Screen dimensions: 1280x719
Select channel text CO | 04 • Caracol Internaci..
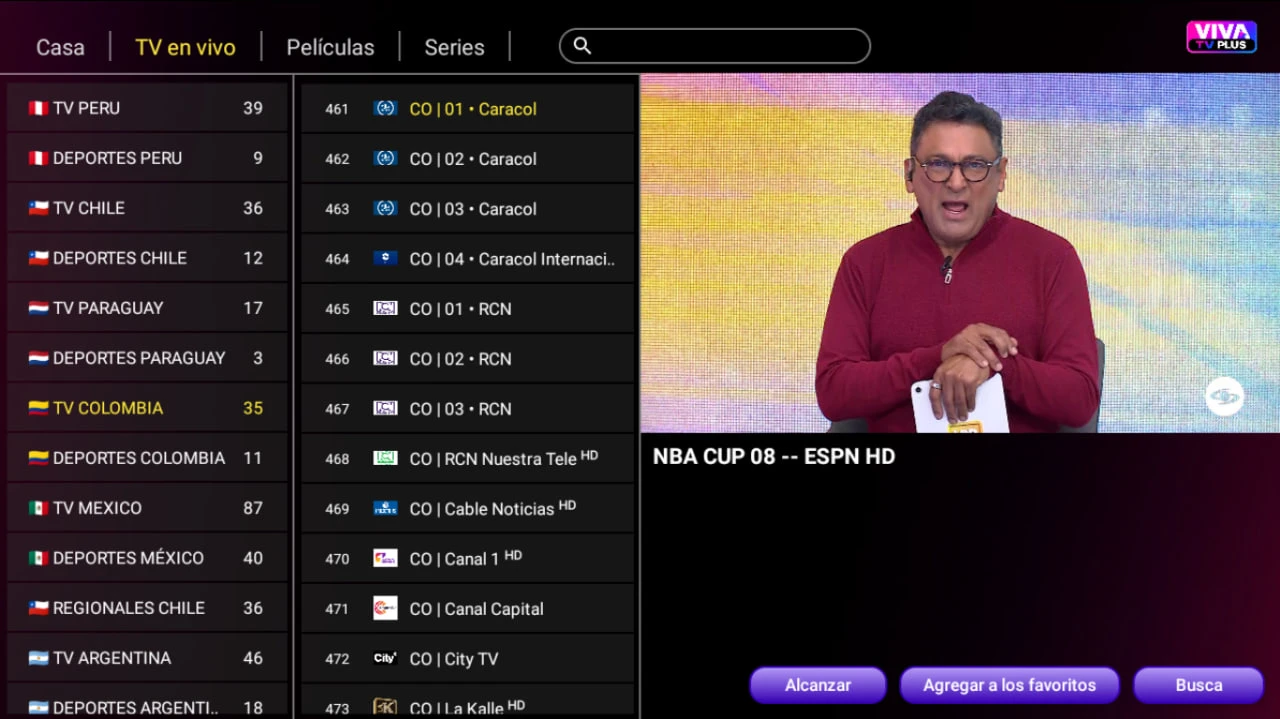512,259
